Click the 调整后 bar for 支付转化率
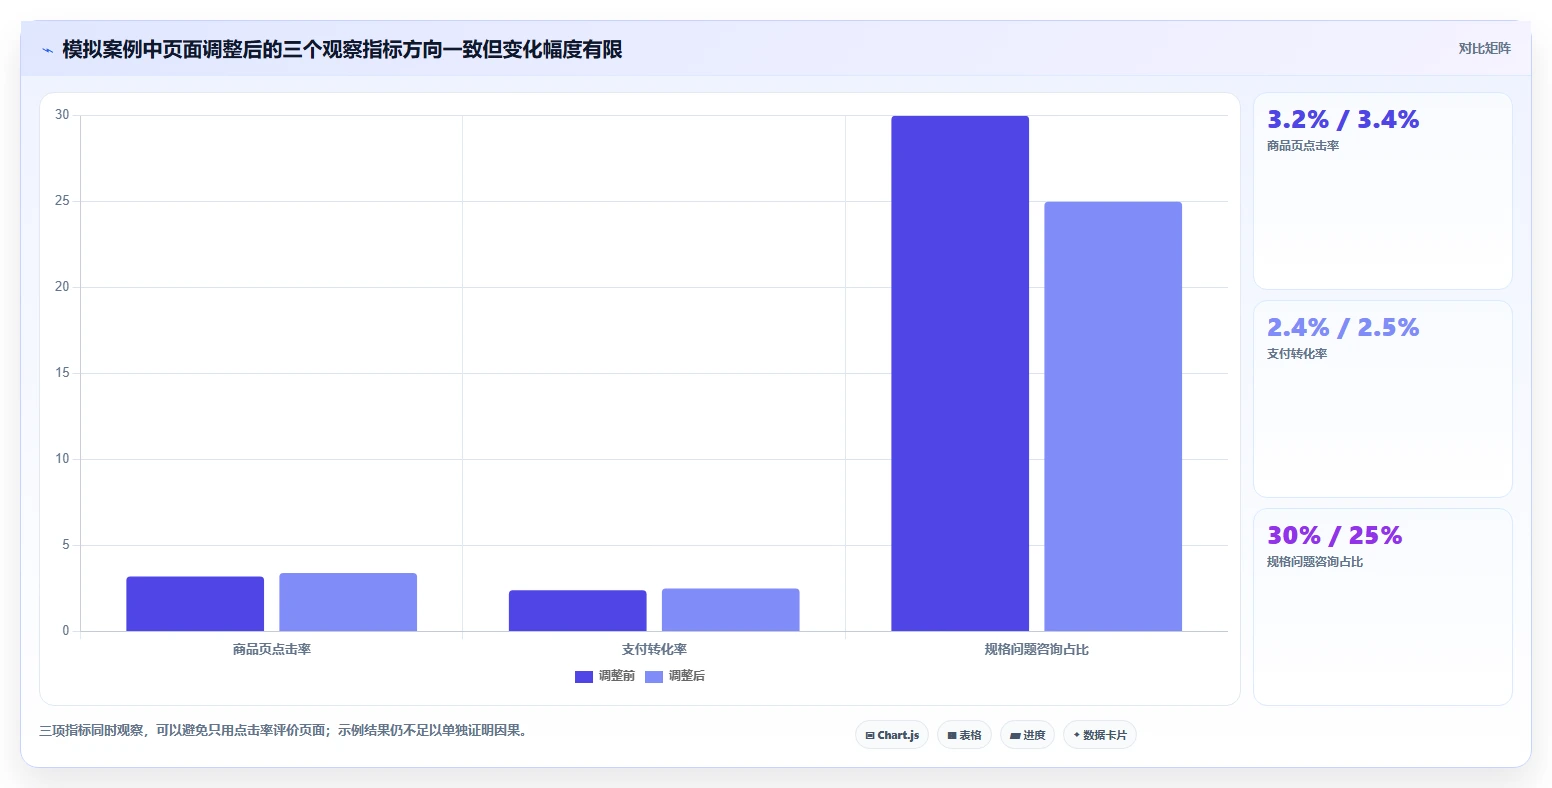Screen dimensions: 1552x788 pyautogui.click(x=731, y=610)
